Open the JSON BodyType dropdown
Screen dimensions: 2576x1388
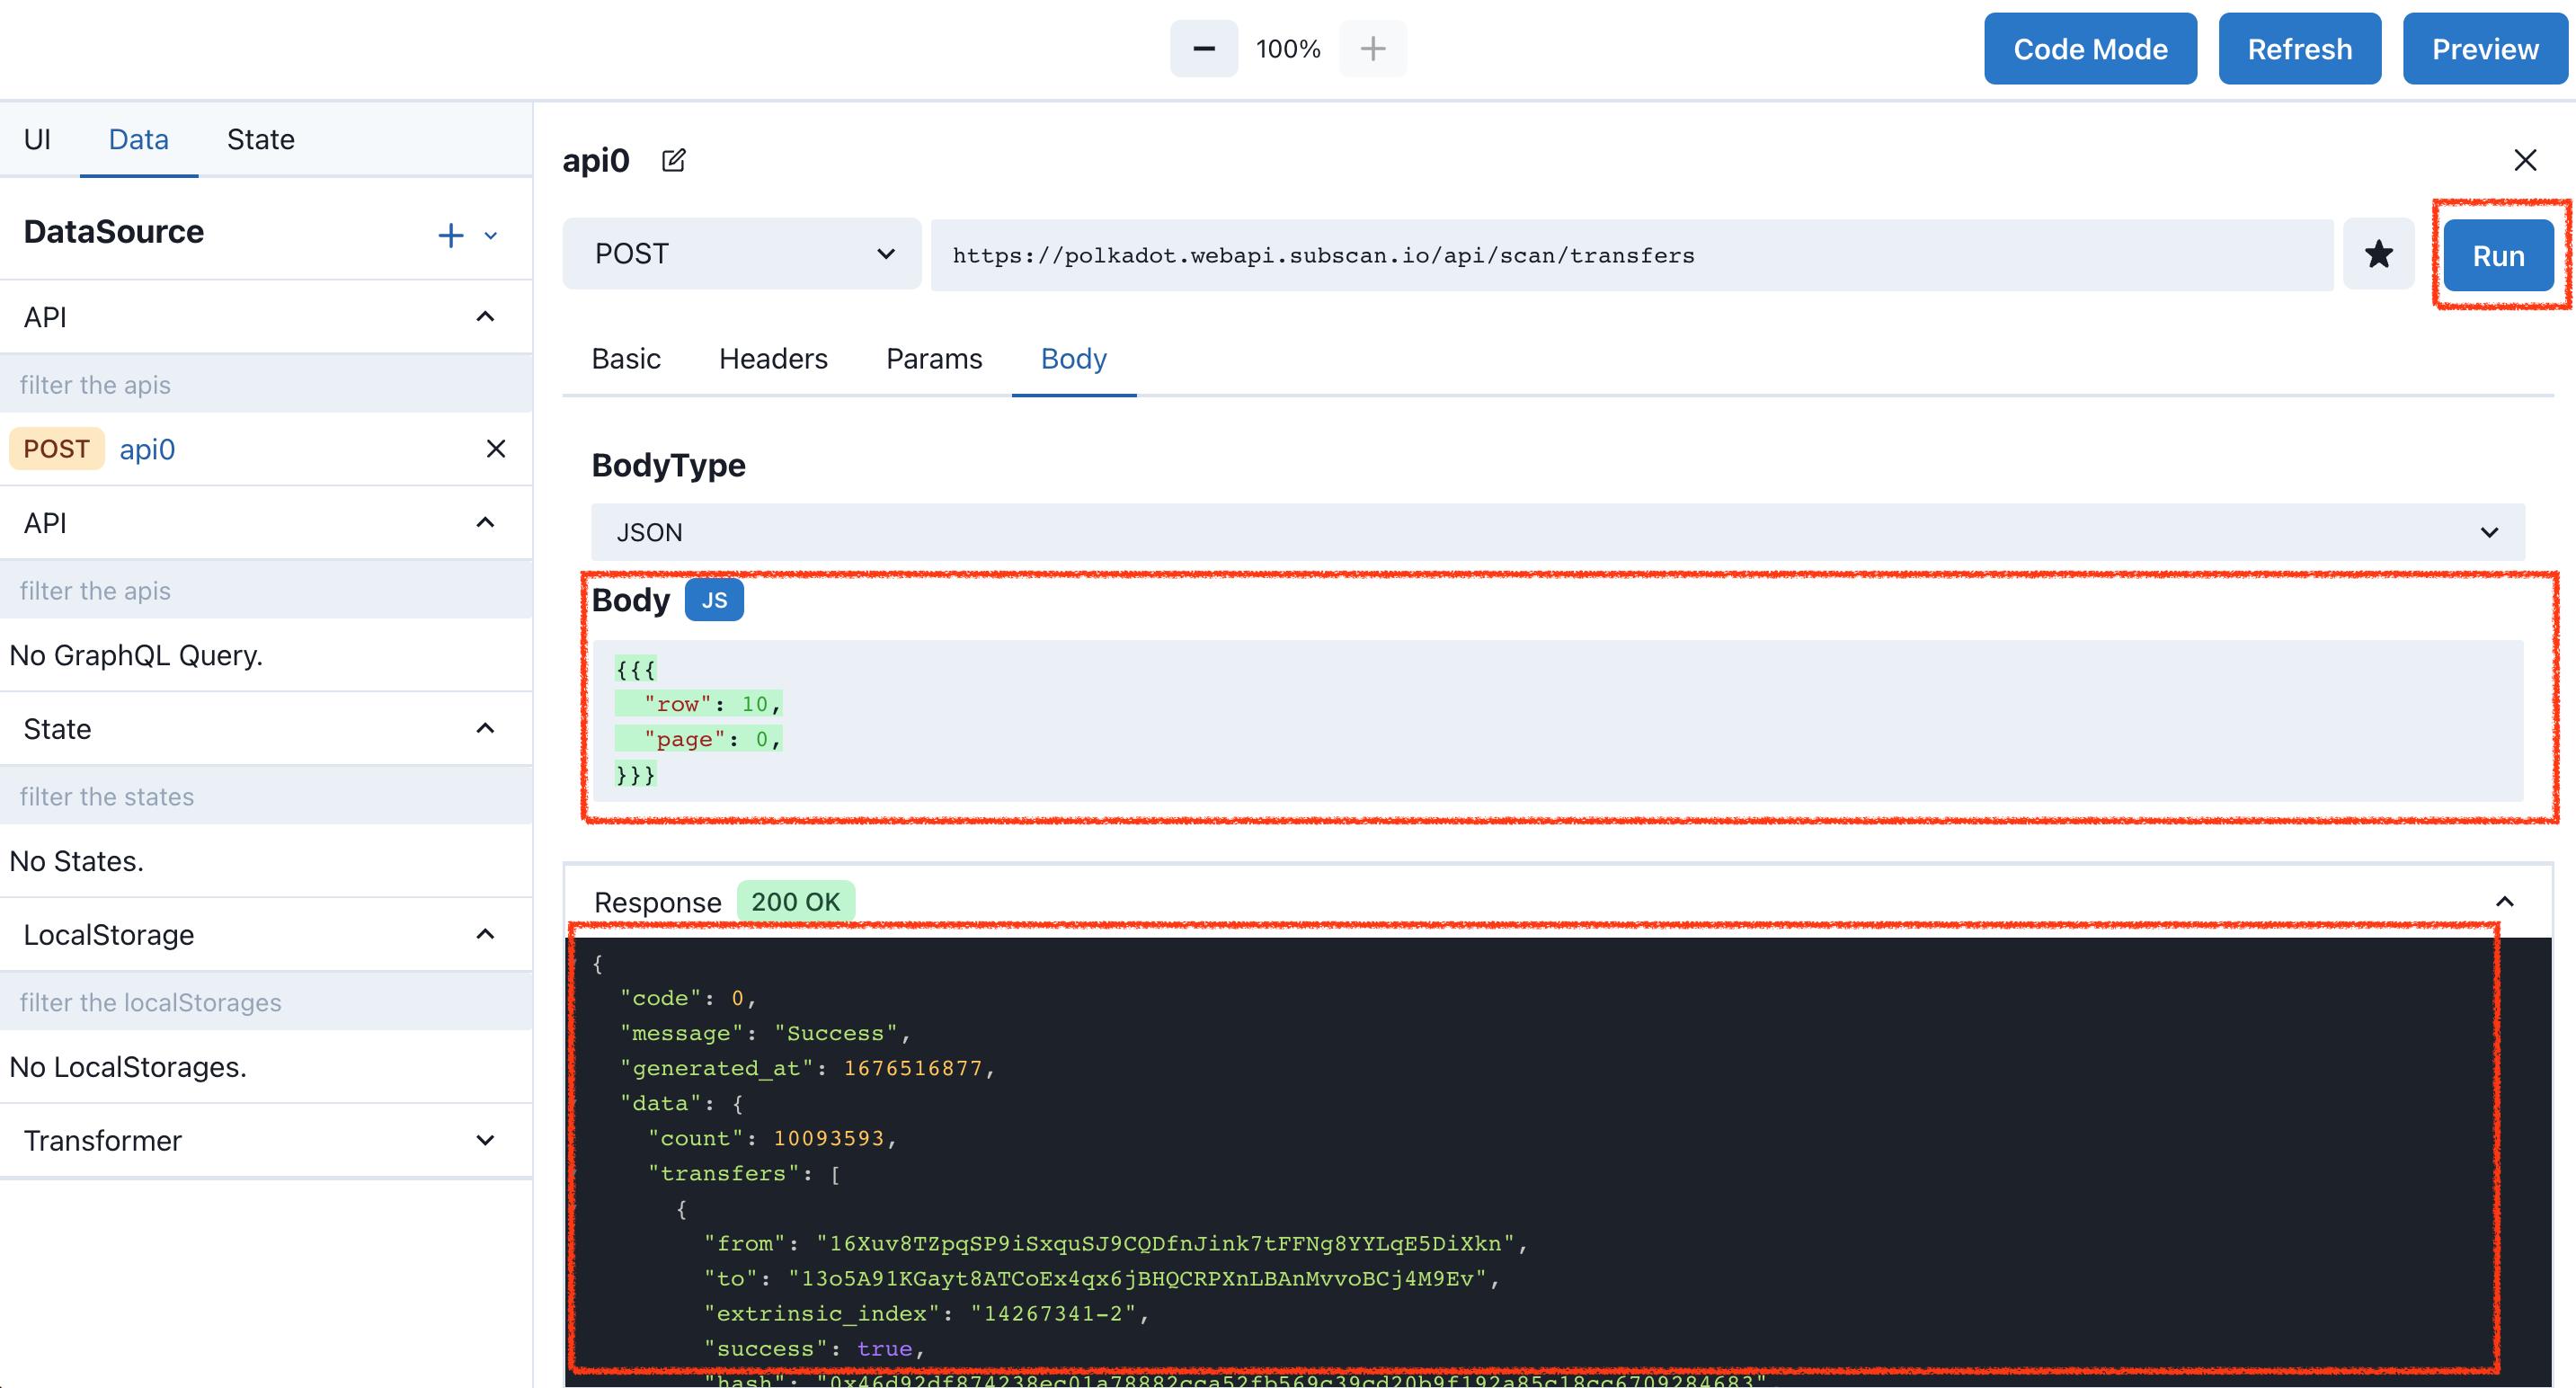[1558, 532]
